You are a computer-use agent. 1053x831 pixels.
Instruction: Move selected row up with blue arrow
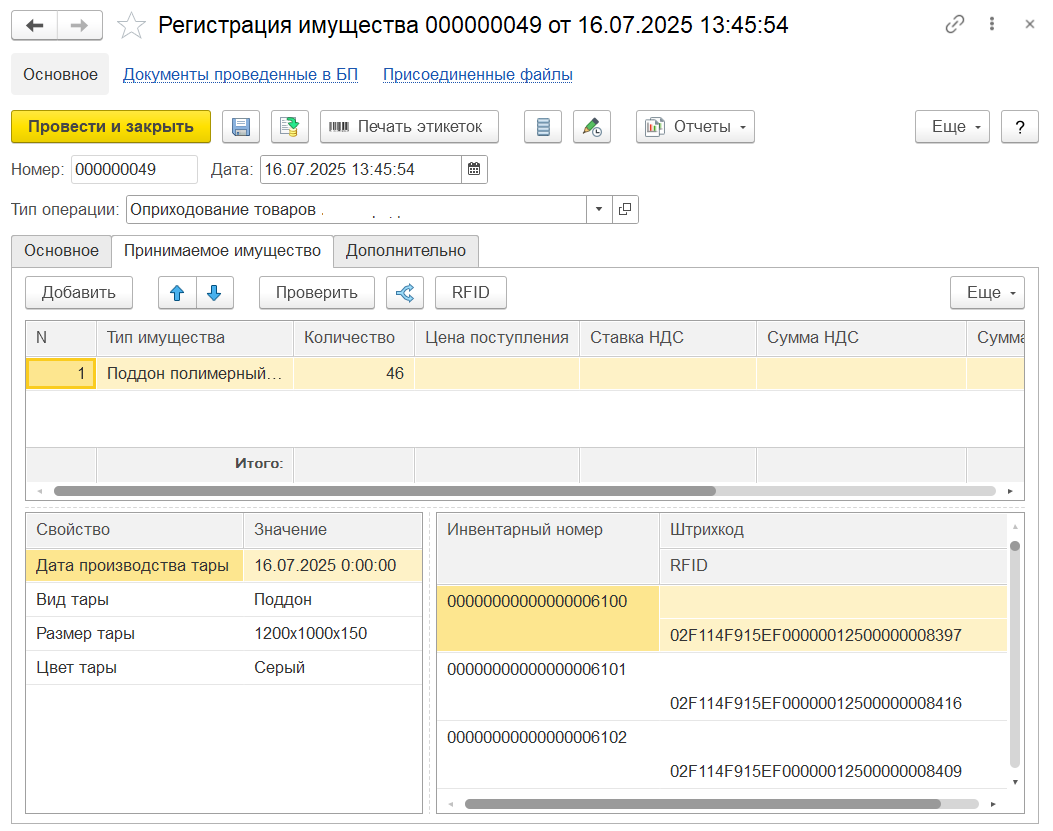coord(177,292)
